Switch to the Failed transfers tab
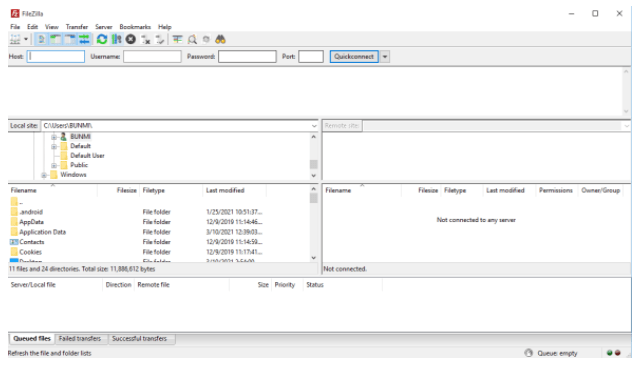 click(x=80, y=339)
